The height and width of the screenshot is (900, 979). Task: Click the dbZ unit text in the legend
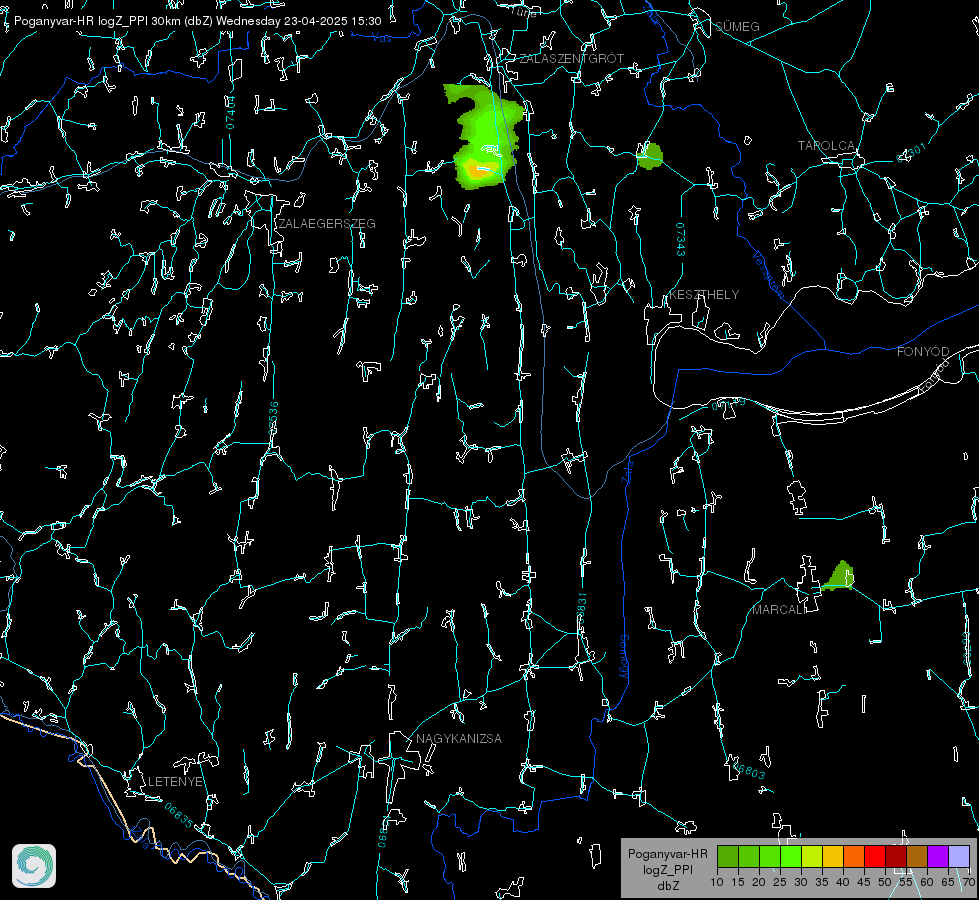click(668, 886)
